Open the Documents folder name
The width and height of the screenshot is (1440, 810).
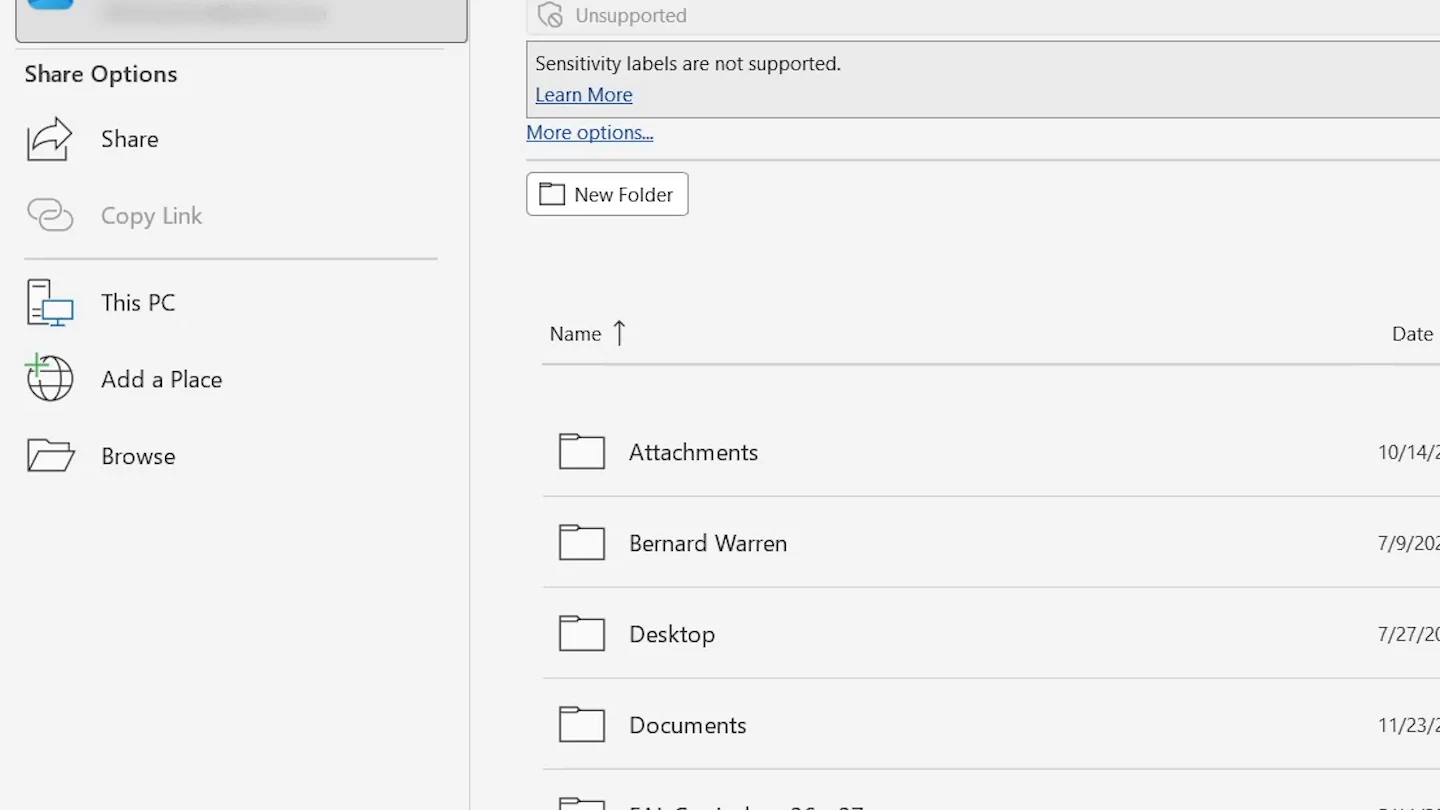point(688,725)
